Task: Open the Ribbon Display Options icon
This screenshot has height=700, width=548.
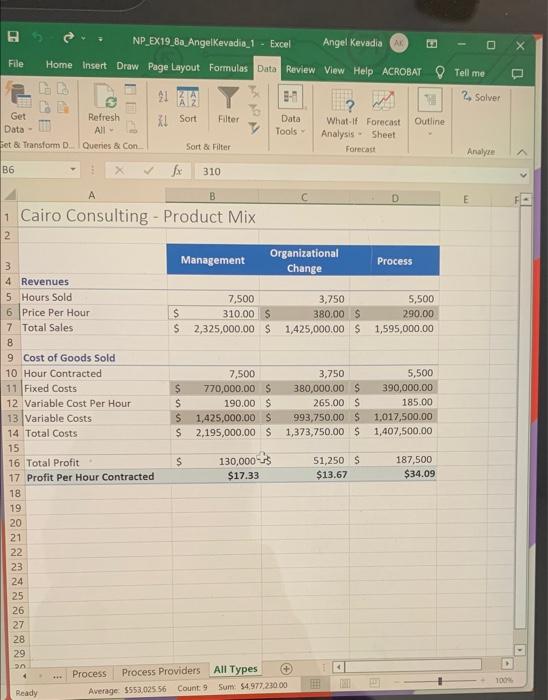Action: [432, 44]
